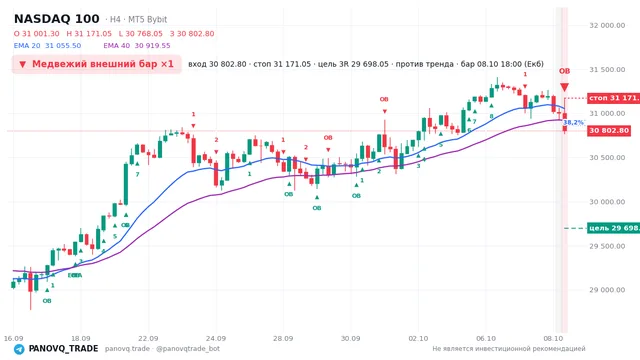The width and height of the screenshot is (640, 360).
Task: Click the 'Не является инвестиционной рекомендацией' disclaimer
Action: point(509,349)
